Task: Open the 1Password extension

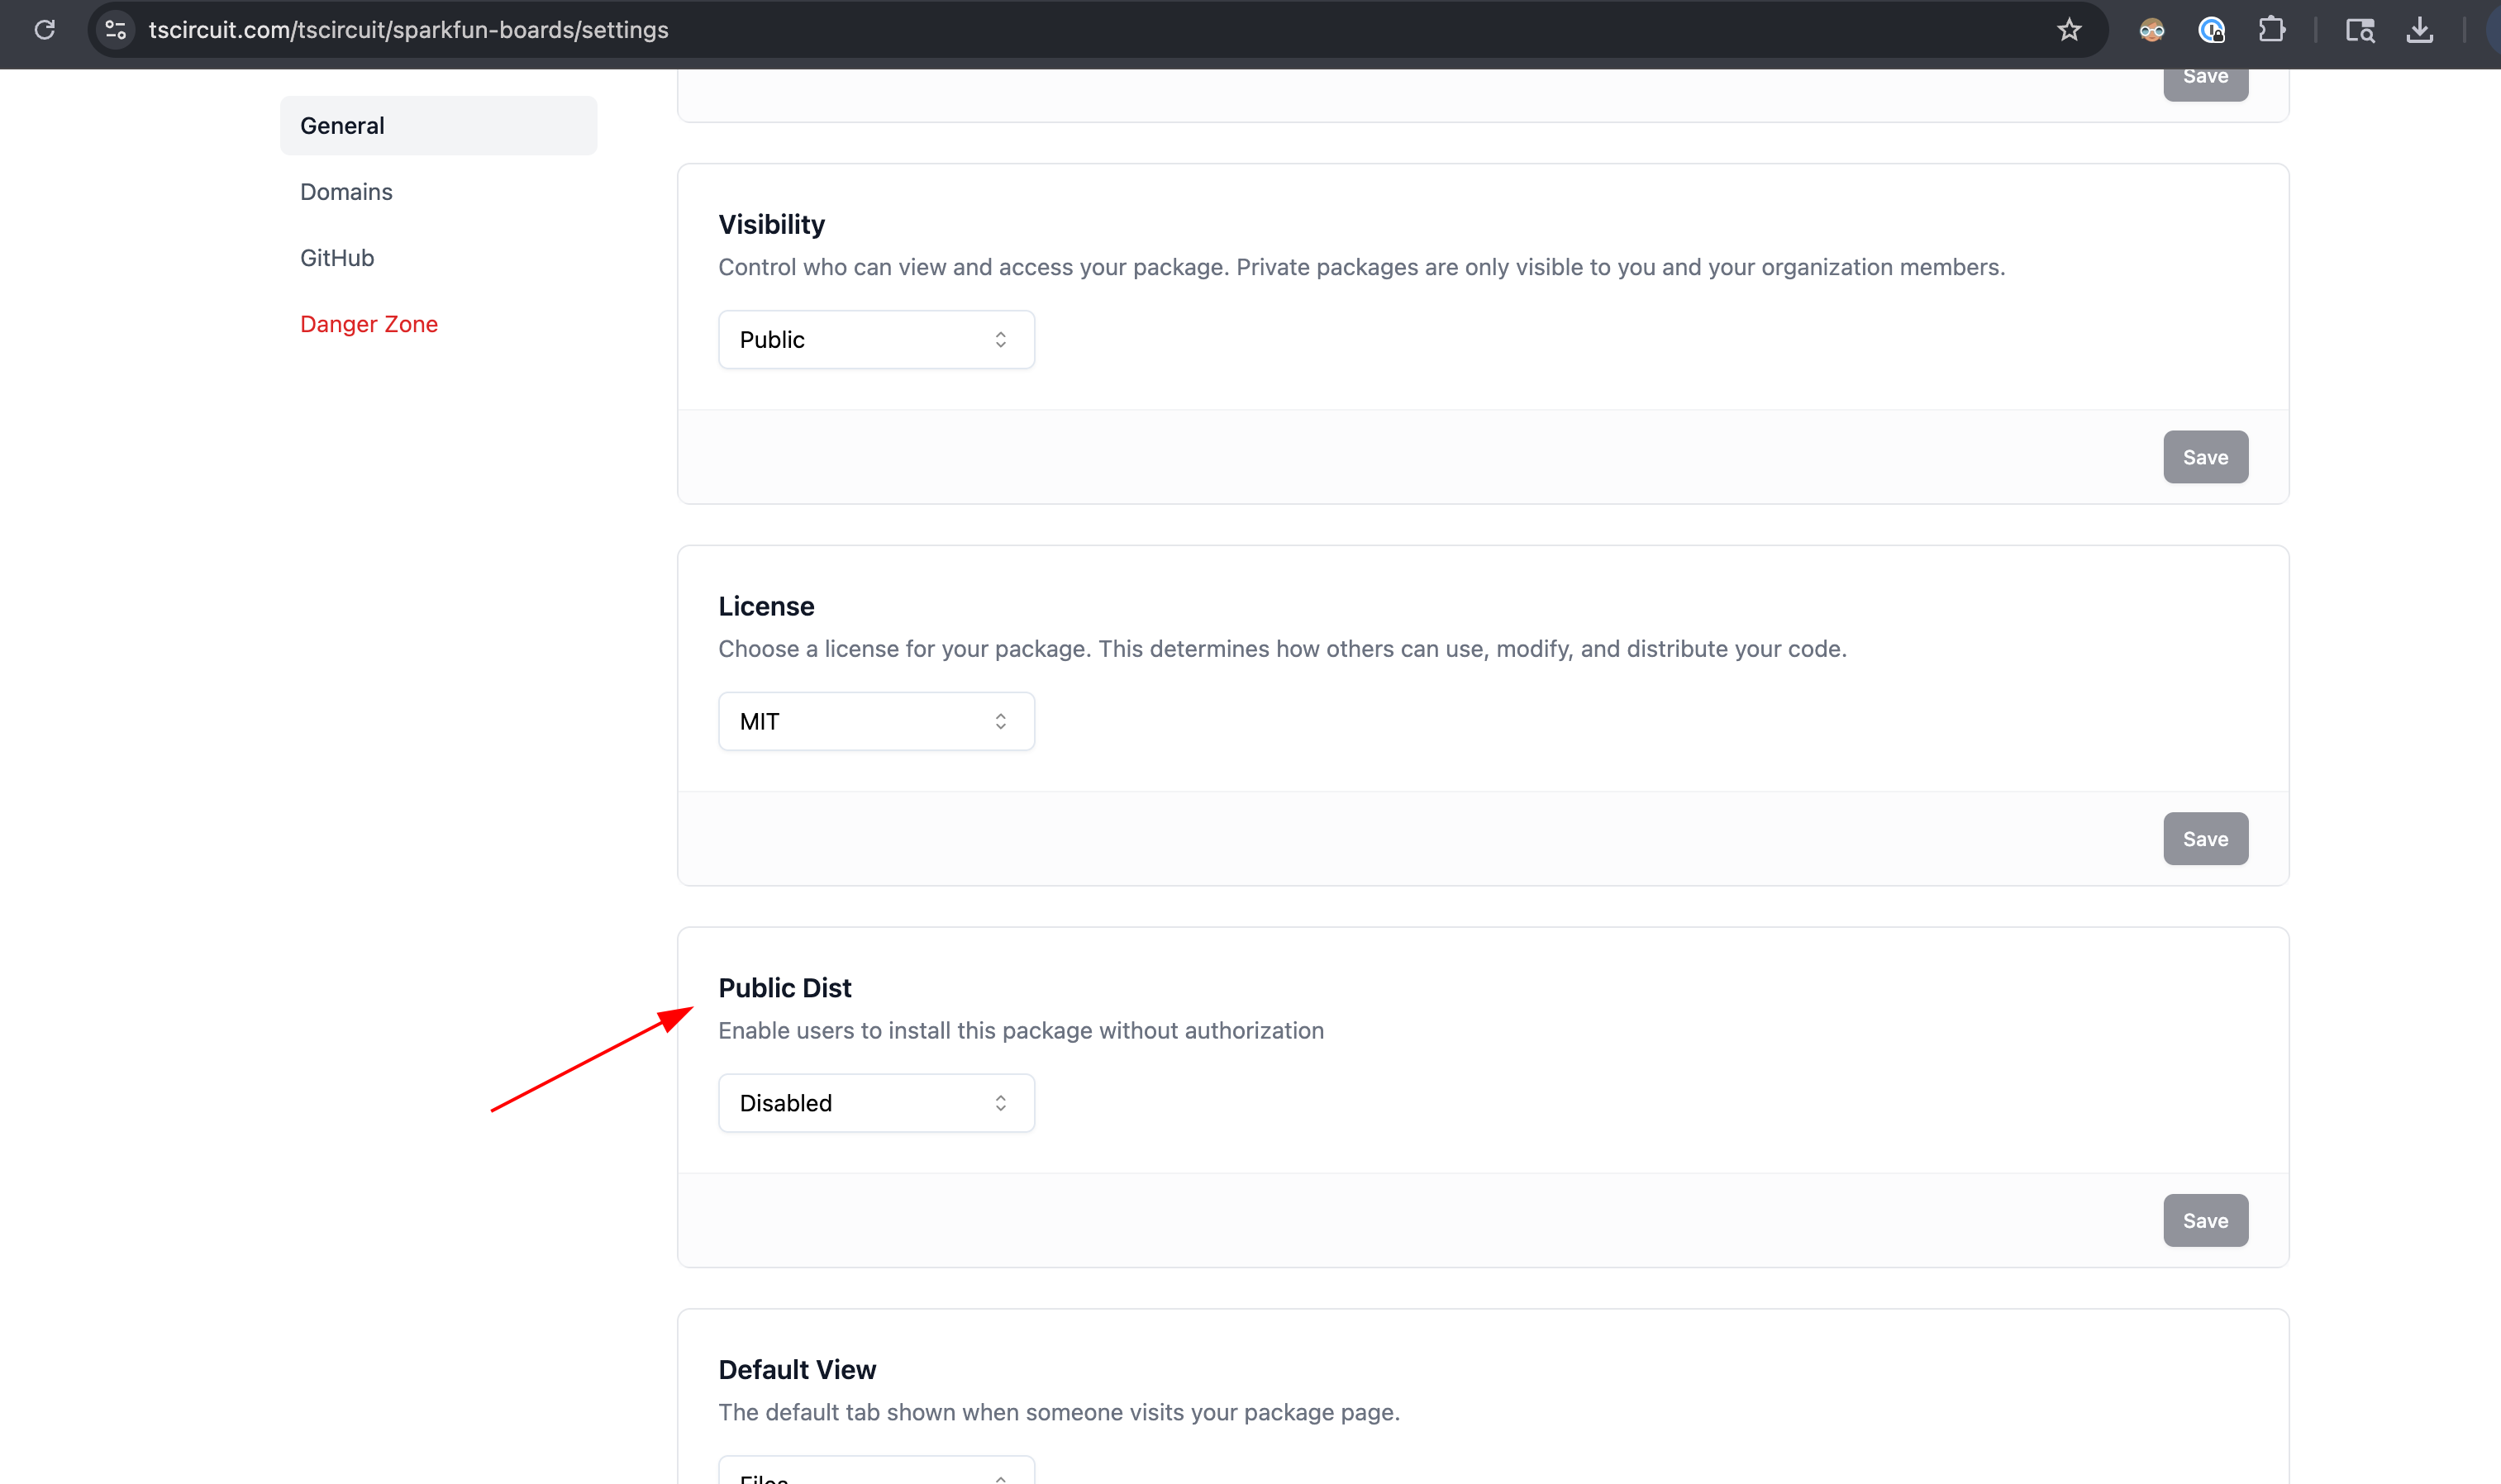Action: 2212,29
